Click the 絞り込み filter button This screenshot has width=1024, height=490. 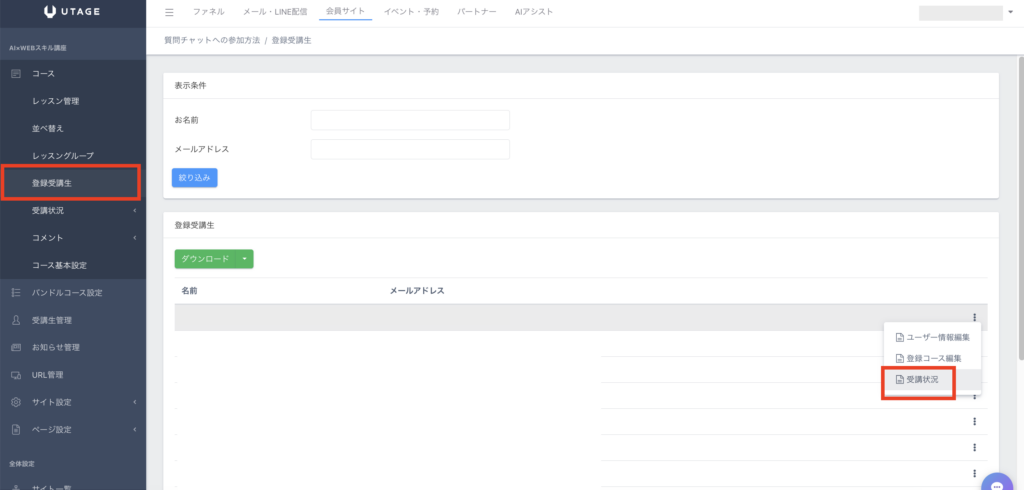click(x=195, y=178)
